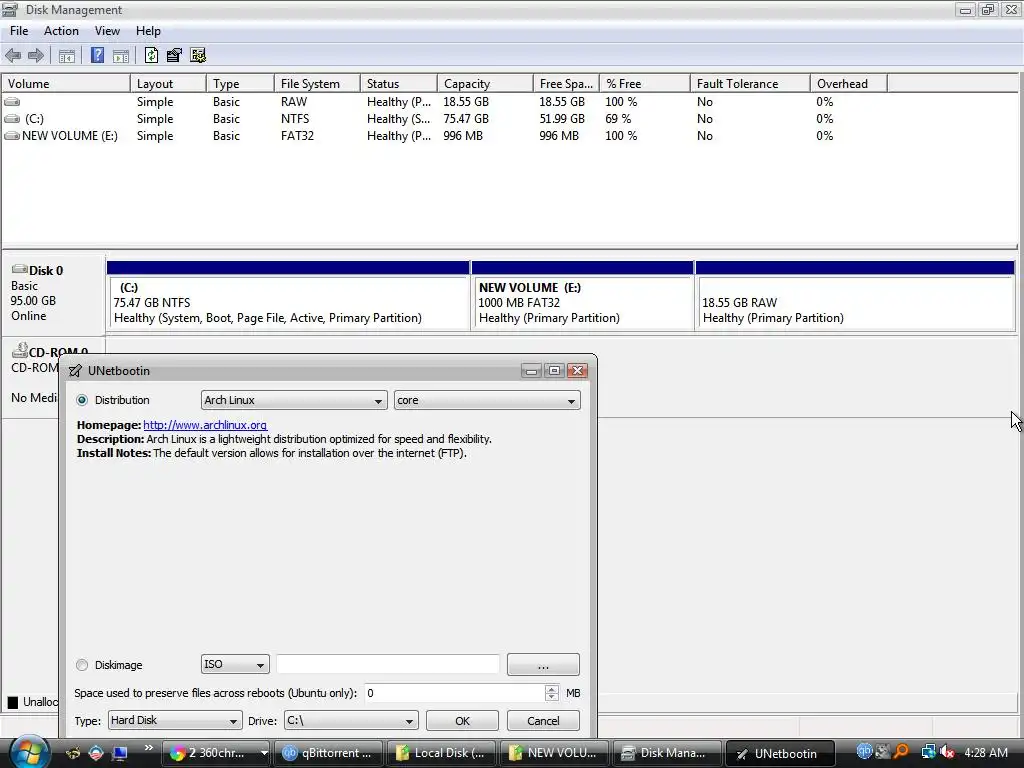Switch to Local Disk taskbar button
The image size is (1024, 768).
[441, 753]
